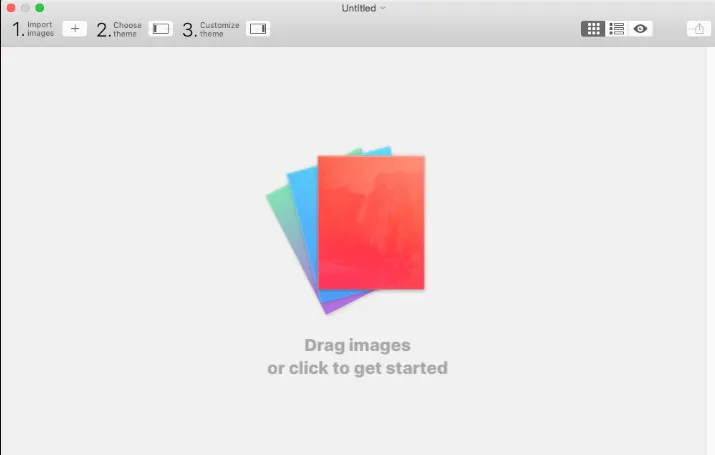Open the Customize theme right panel icon

click(x=258, y=29)
